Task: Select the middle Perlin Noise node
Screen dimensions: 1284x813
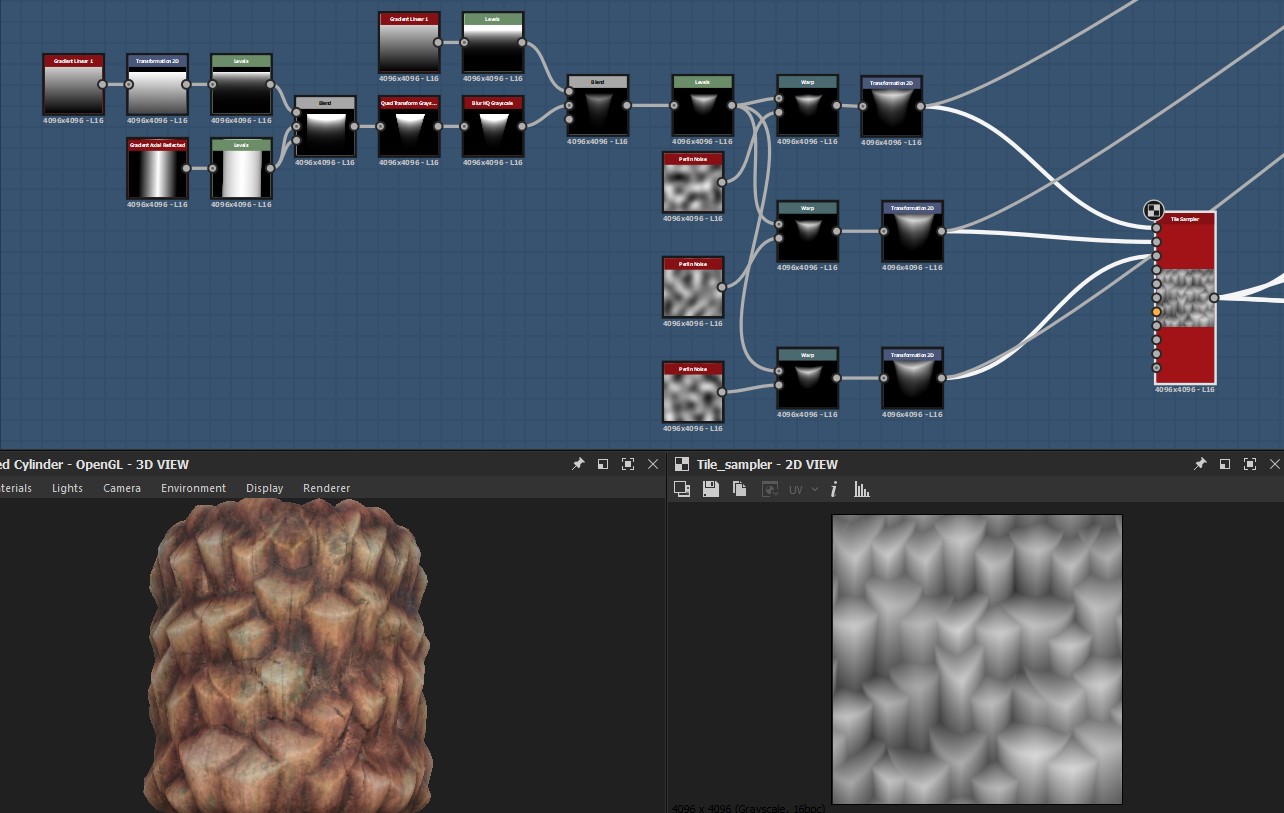Action: [693, 287]
